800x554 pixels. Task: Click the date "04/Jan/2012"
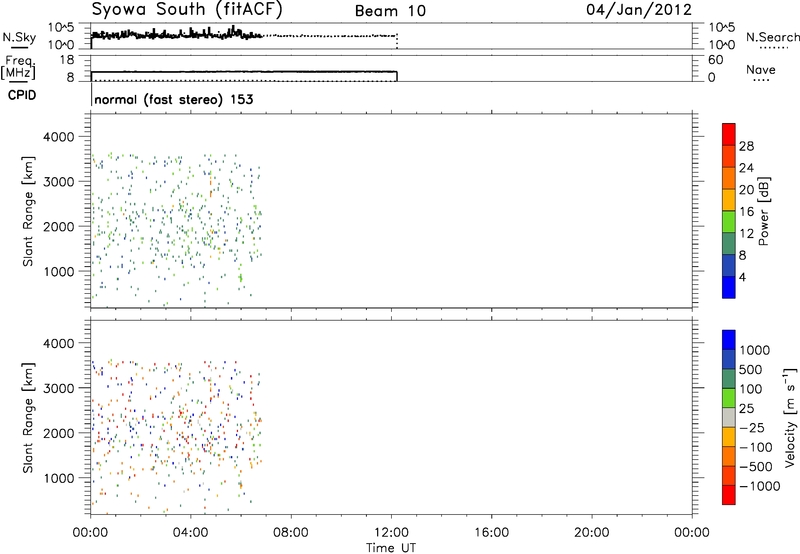point(639,10)
